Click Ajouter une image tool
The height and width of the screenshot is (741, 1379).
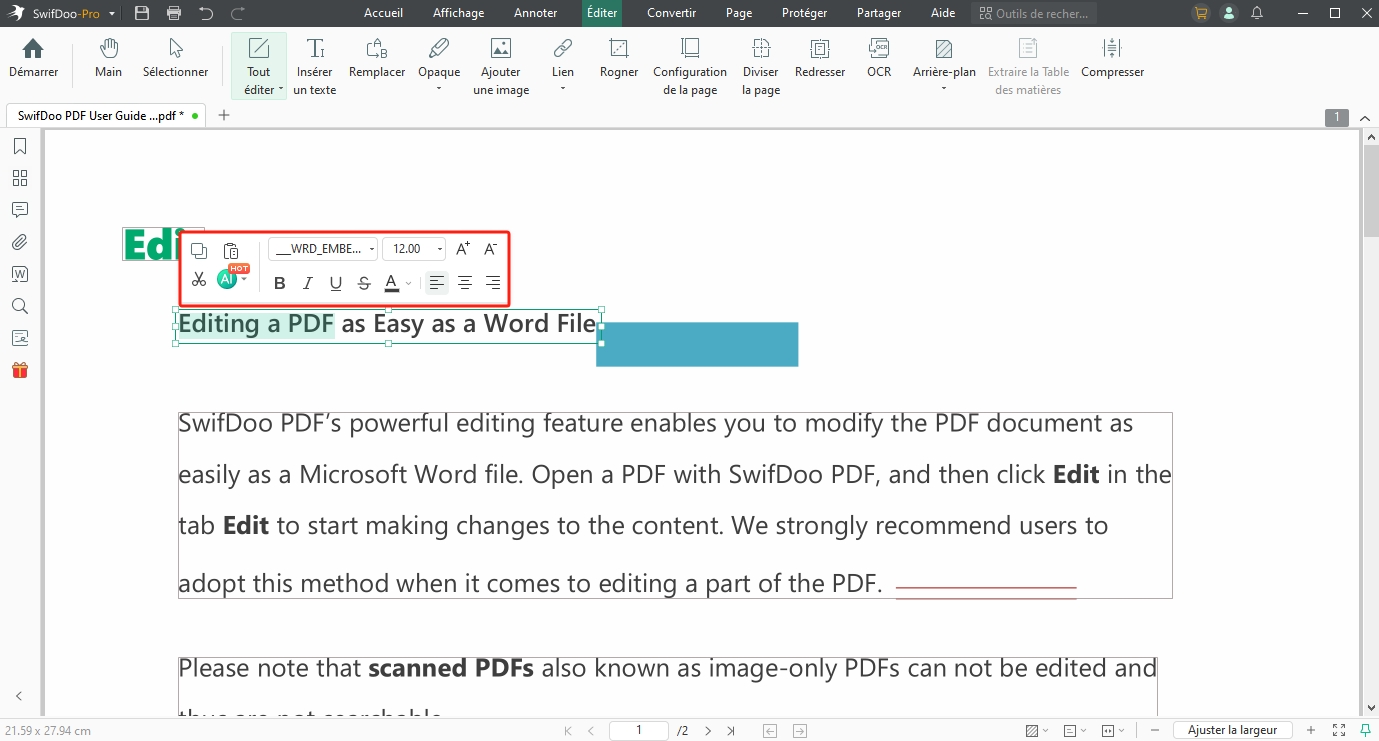[501, 67]
